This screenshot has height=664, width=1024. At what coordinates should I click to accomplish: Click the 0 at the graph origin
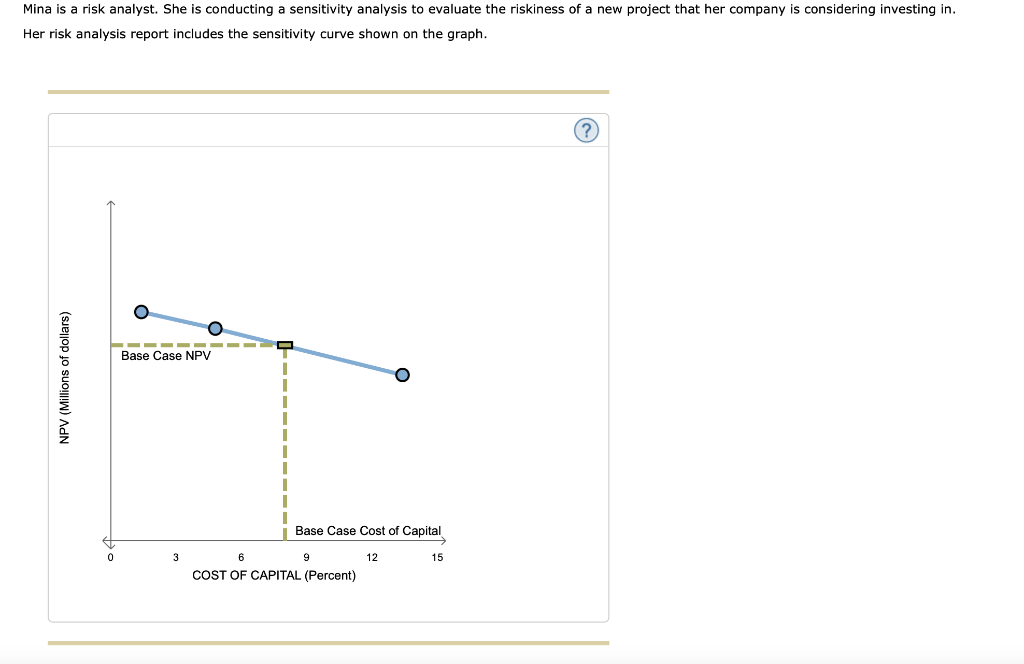click(x=109, y=557)
